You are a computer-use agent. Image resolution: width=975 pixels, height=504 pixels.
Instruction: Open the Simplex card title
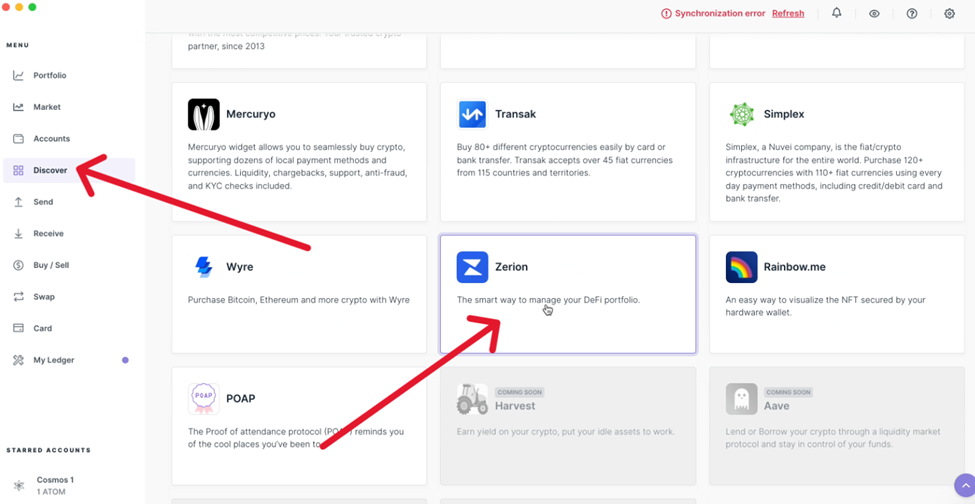tap(784, 114)
